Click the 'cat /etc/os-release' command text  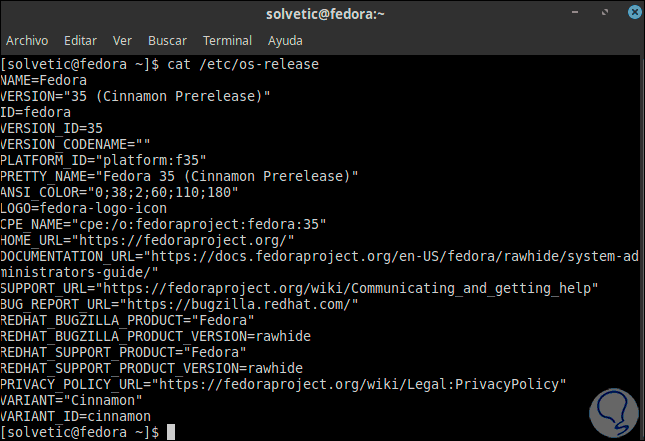[244, 64]
